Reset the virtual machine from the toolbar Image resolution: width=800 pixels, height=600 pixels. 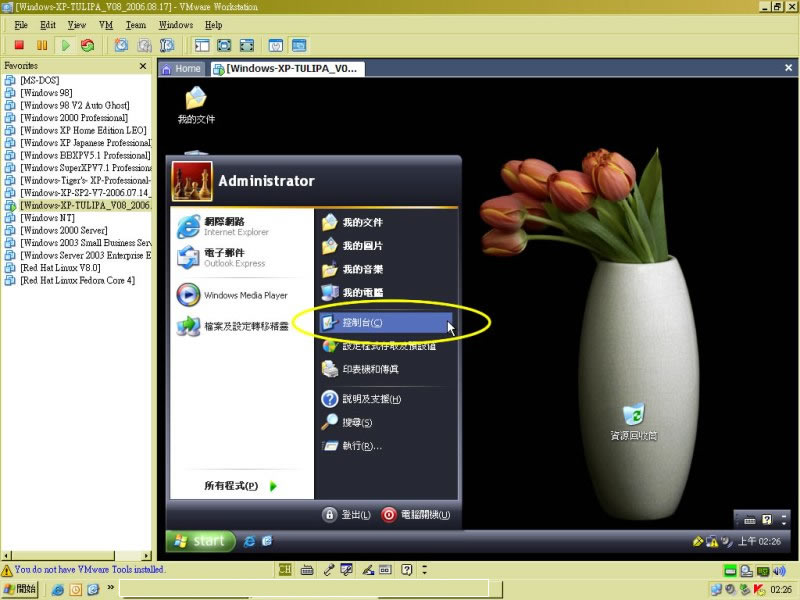click(x=88, y=45)
